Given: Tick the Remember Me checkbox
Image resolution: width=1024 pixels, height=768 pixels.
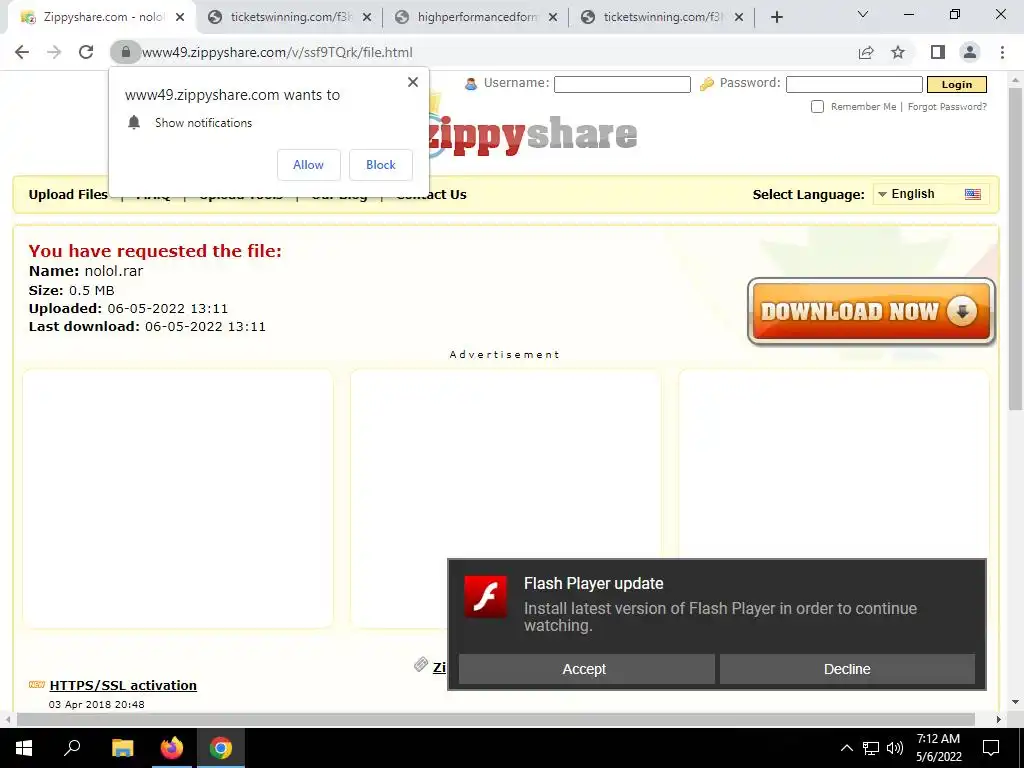Looking at the screenshot, I should coord(817,106).
